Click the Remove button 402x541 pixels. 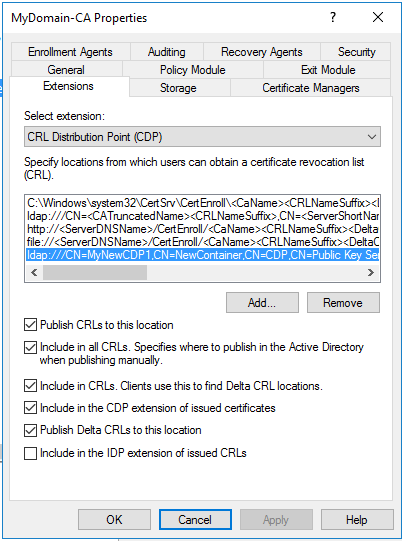click(x=343, y=303)
